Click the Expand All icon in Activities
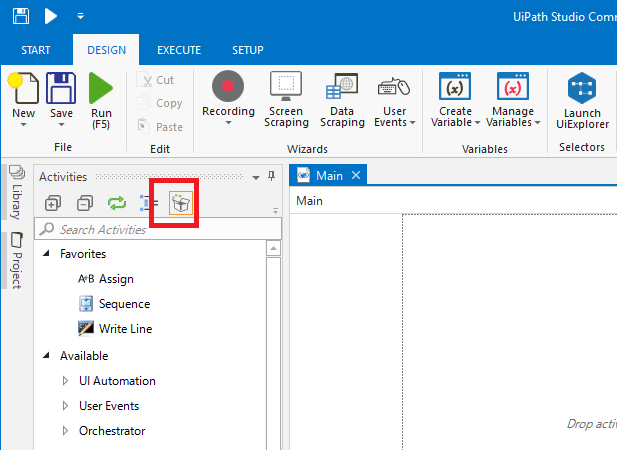This screenshot has height=450, width=617. [x=53, y=203]
